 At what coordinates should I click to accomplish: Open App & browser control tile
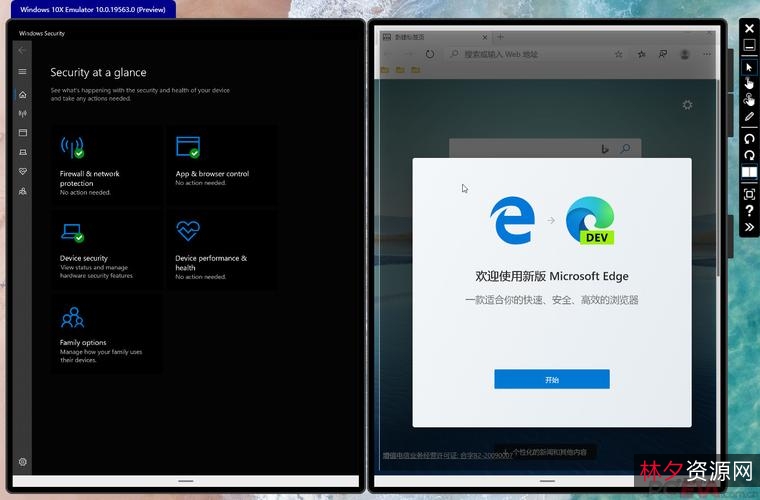tap(222, 166)
